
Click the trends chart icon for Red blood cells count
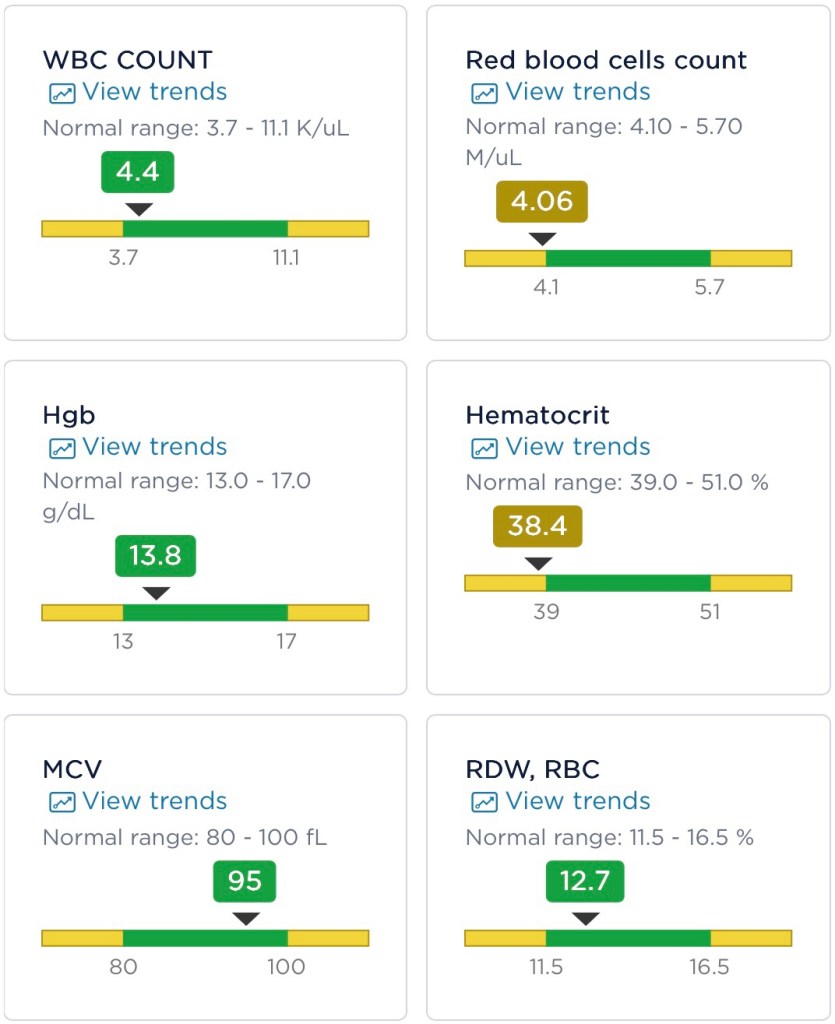485,93
